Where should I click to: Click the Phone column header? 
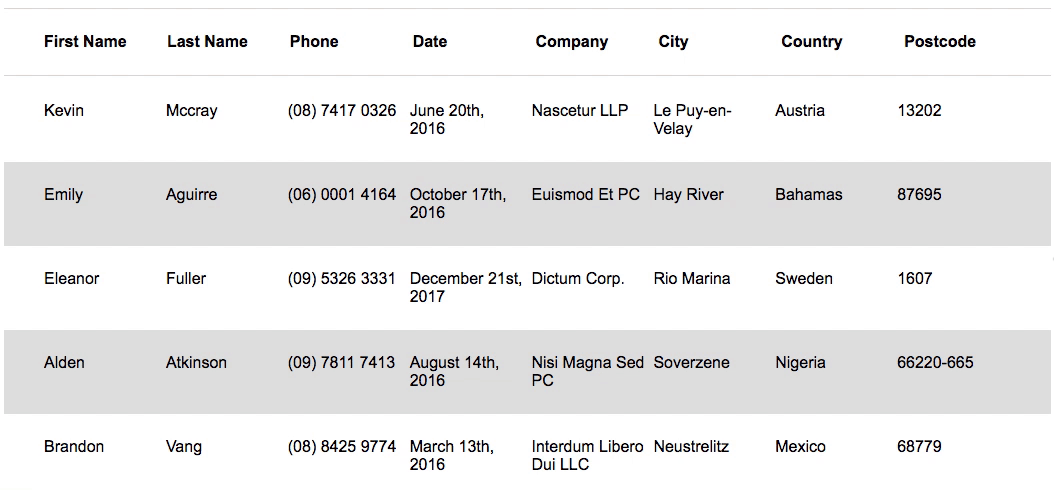click(314, 41)
